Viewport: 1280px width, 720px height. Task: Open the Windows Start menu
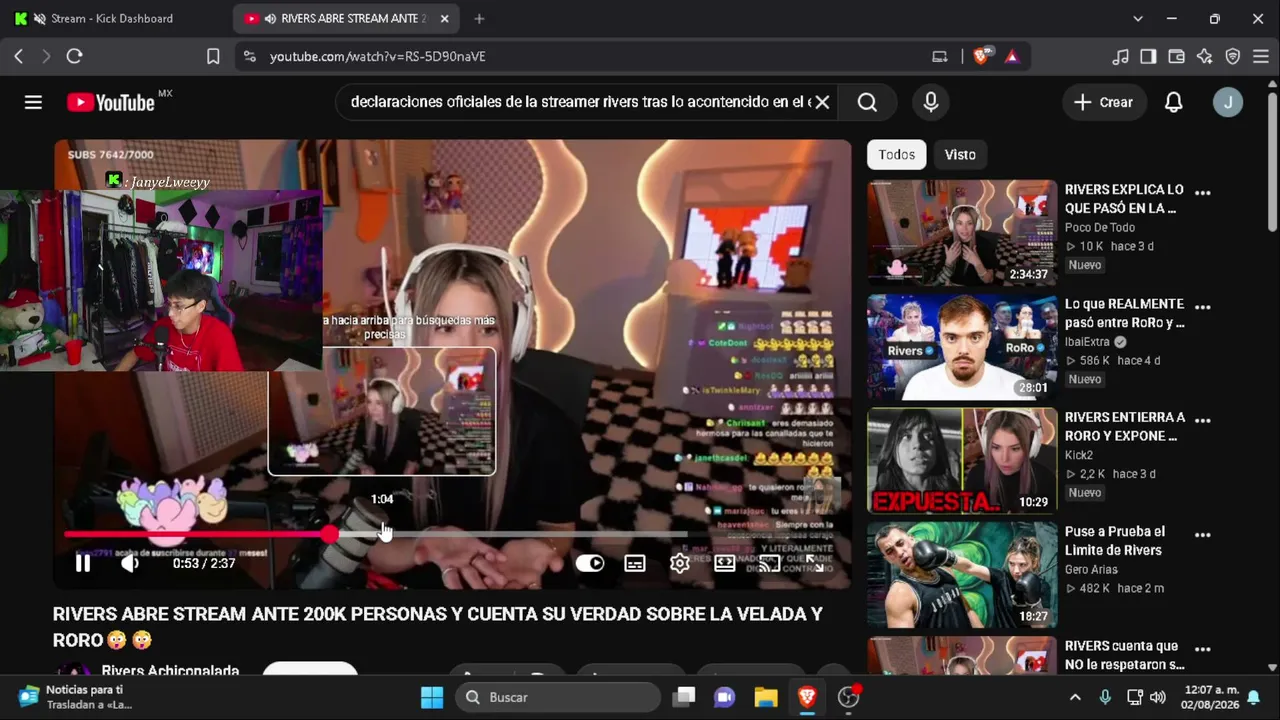[432, 697]
